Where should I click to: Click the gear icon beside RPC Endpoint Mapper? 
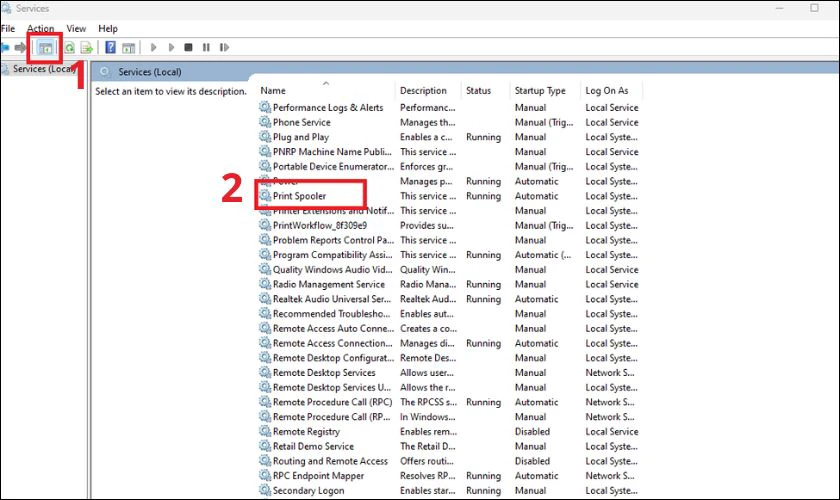(x=265, y=475)
